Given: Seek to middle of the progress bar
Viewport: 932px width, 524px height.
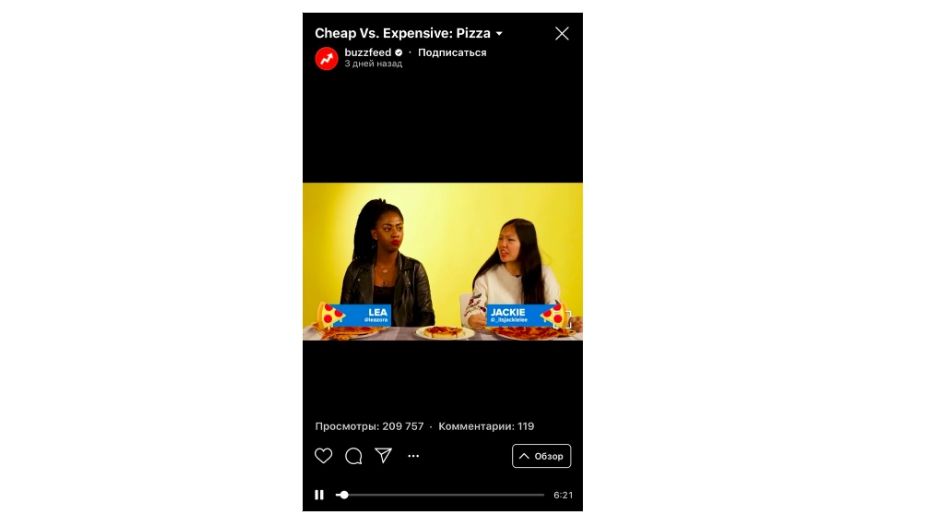Looking at the screenshot, I should [x=440, y=494].
